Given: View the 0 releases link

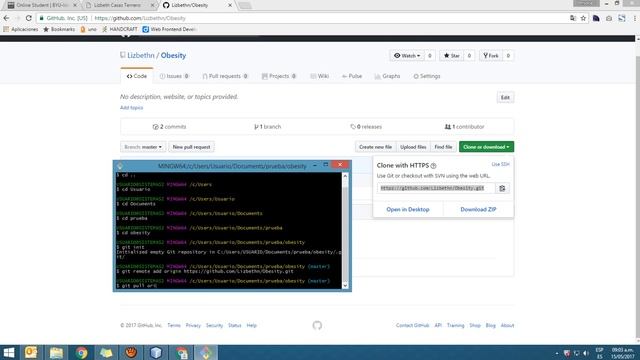Looking at the screenshot, I should tap(366, 127).
